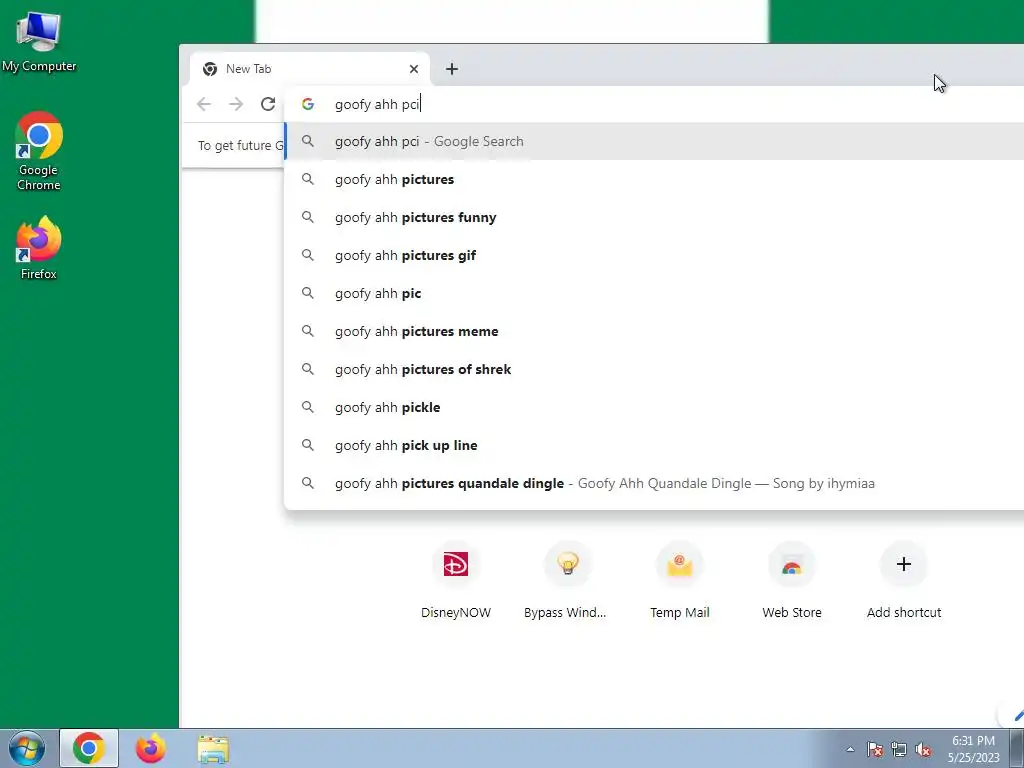
Task: Choose the plain 'goofy ahh pictures' suggestion
Action: click(654, 179)
